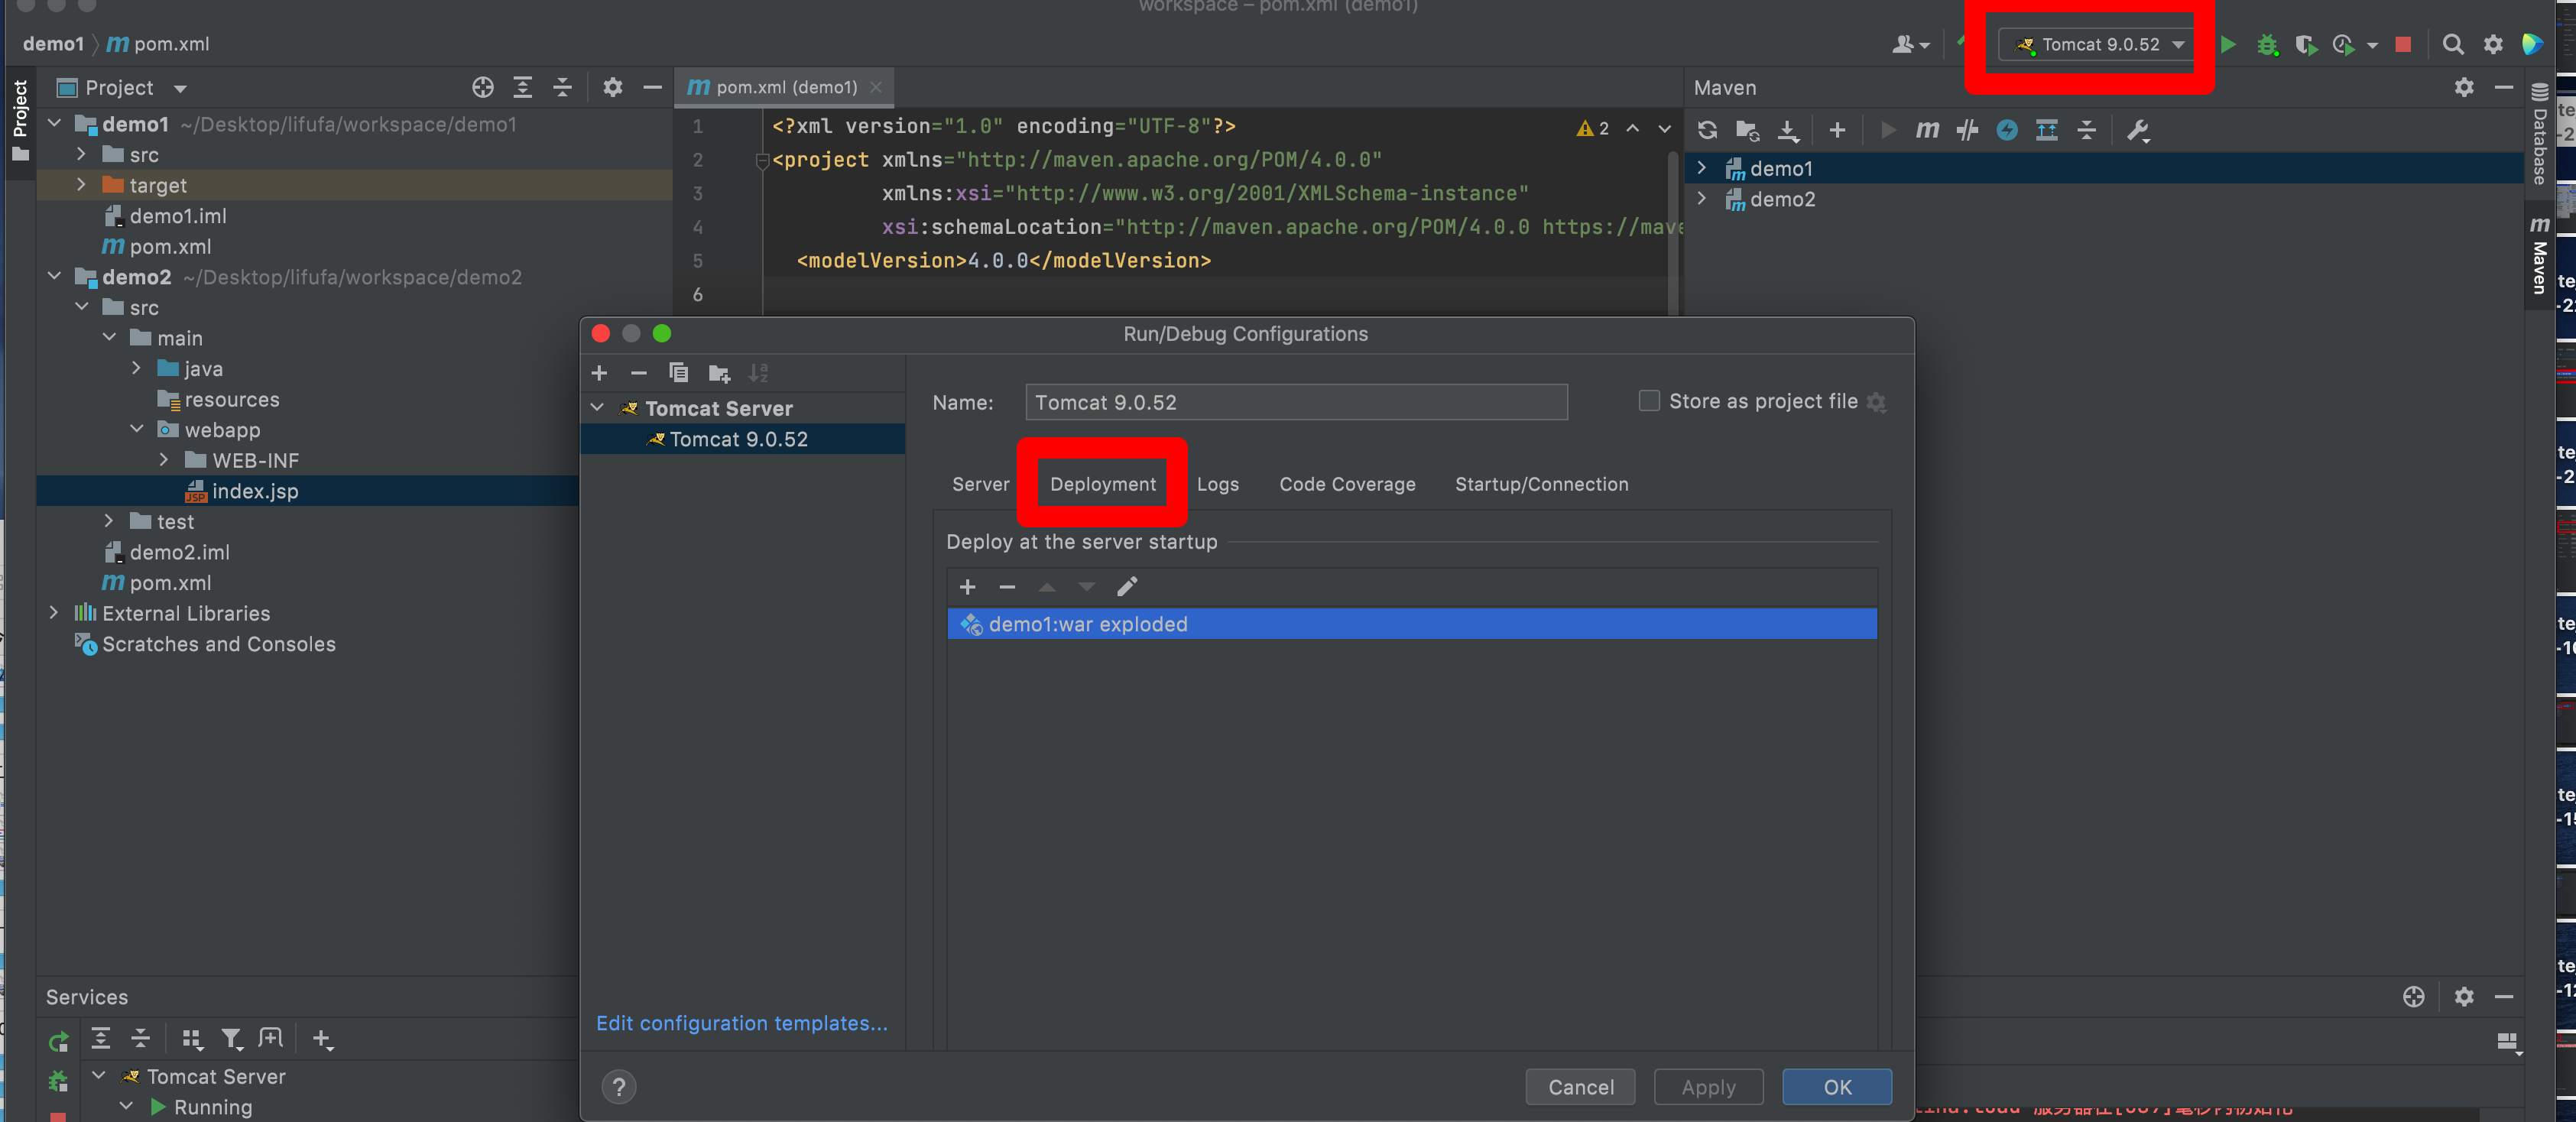Open IDE settings gear in top toolbar
The image size is (2576, 1122).
click(2493, 44)
